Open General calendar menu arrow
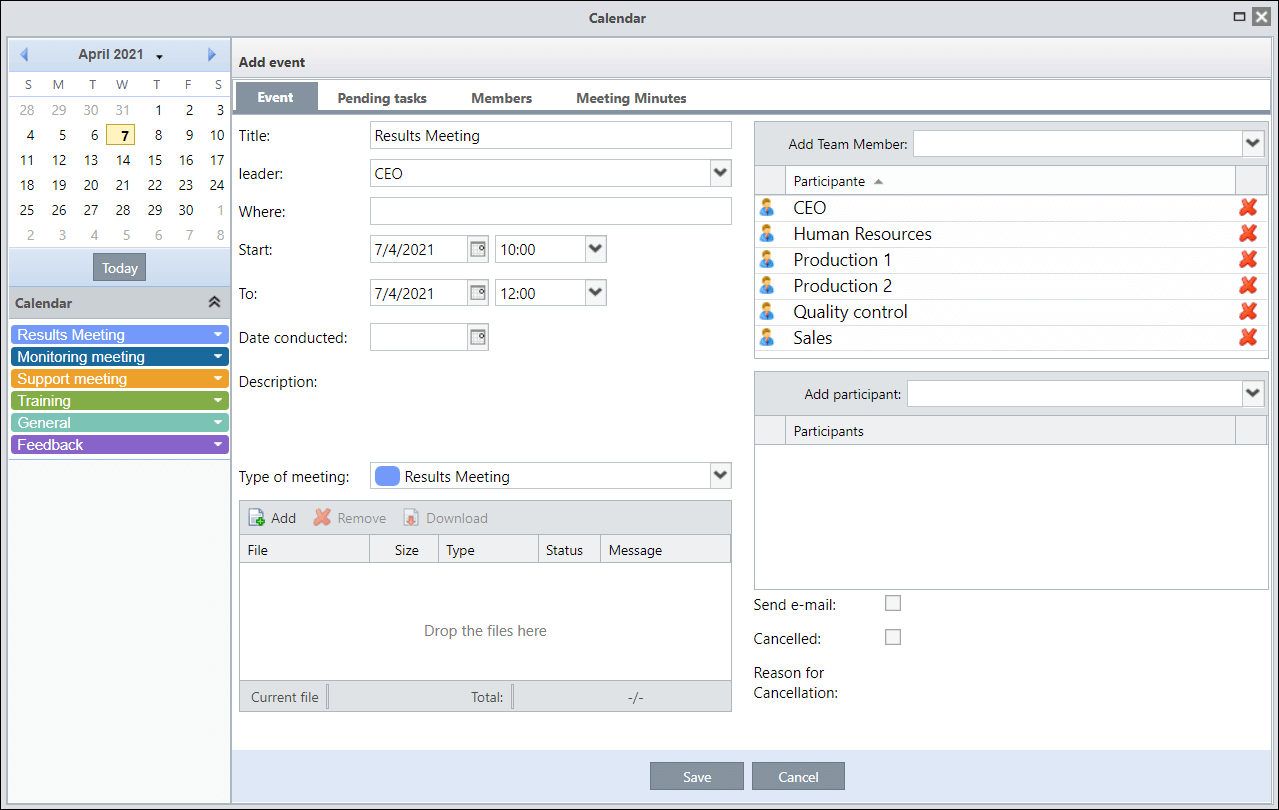Viewport: 1279px width, 810px height. 218,423
